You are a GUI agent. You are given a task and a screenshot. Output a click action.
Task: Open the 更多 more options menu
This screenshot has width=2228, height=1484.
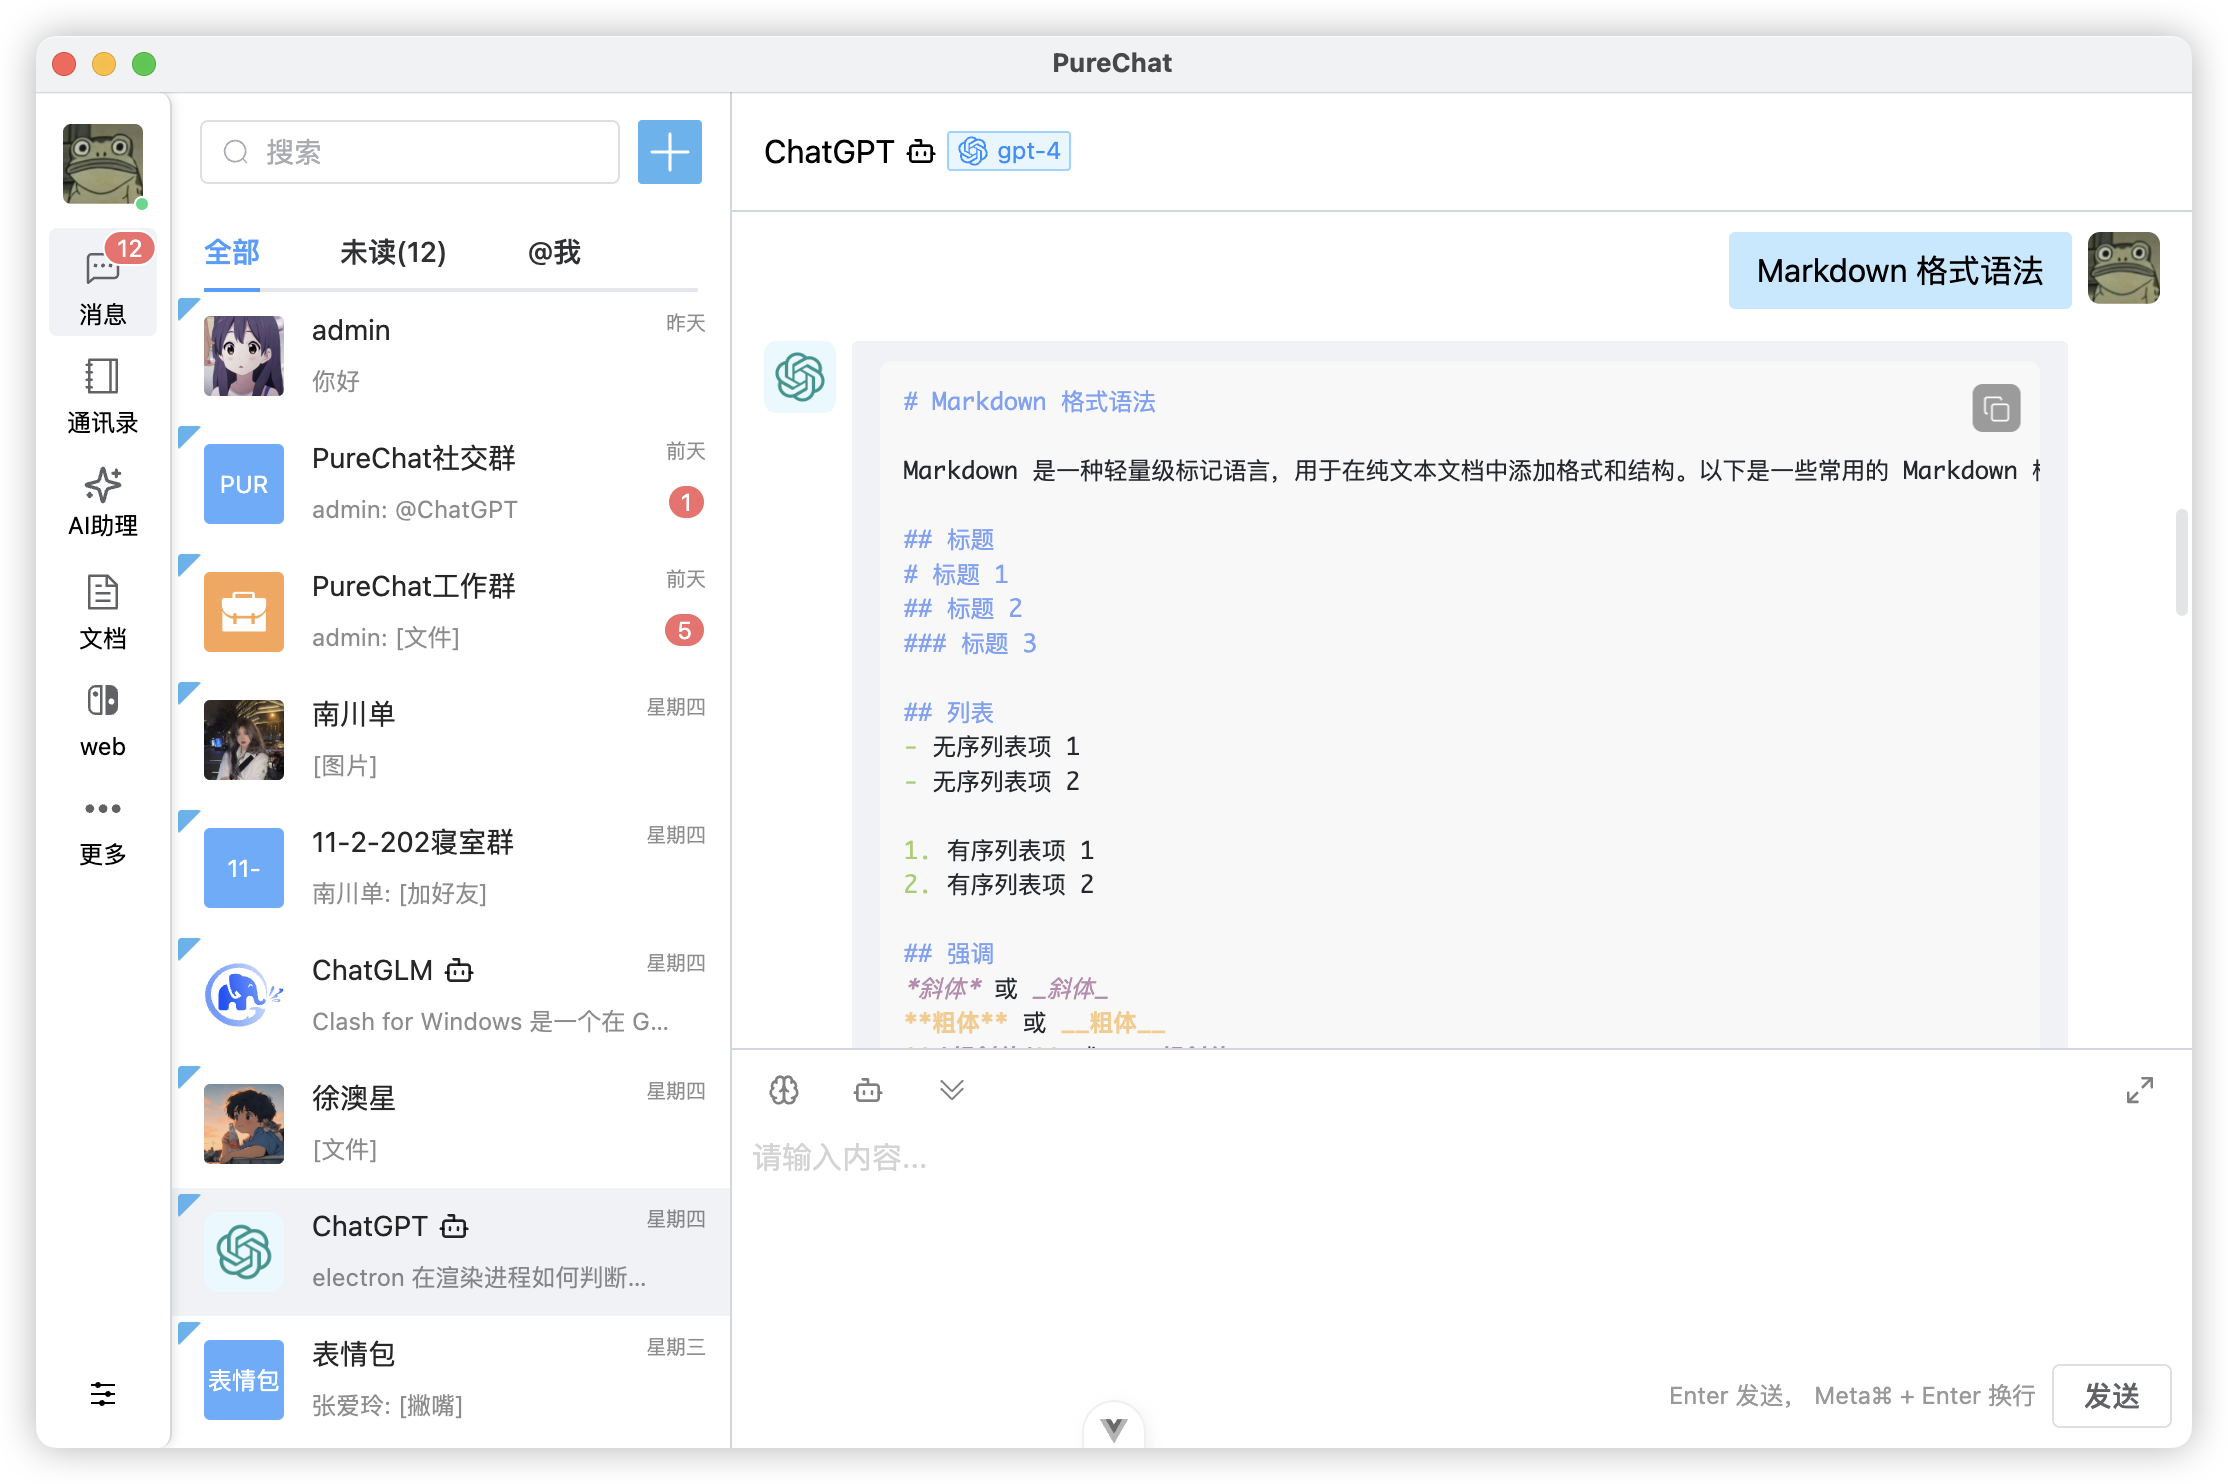tap(102, 832)
